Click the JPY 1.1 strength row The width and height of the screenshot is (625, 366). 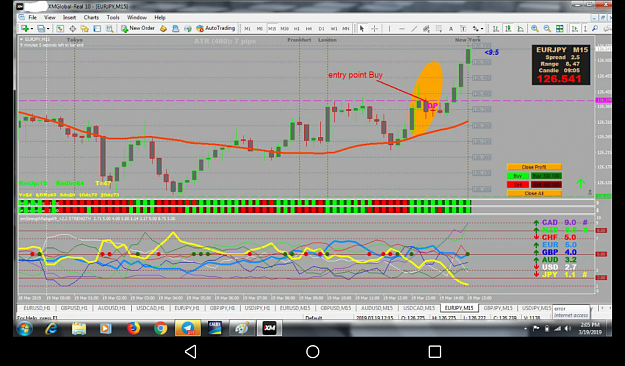[x=561, y=275]
